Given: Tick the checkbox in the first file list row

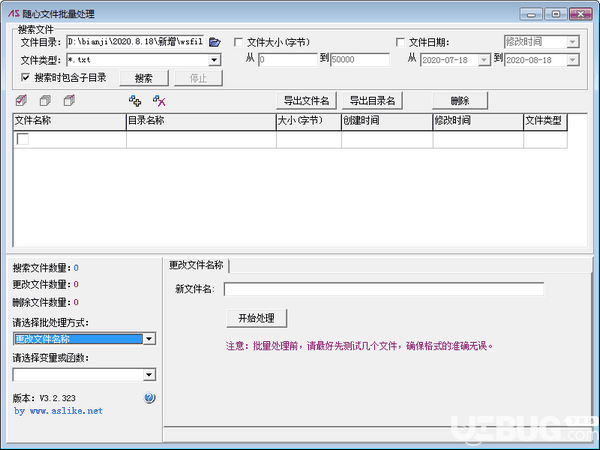Looking at the screenshot, I should pos(23,139).
